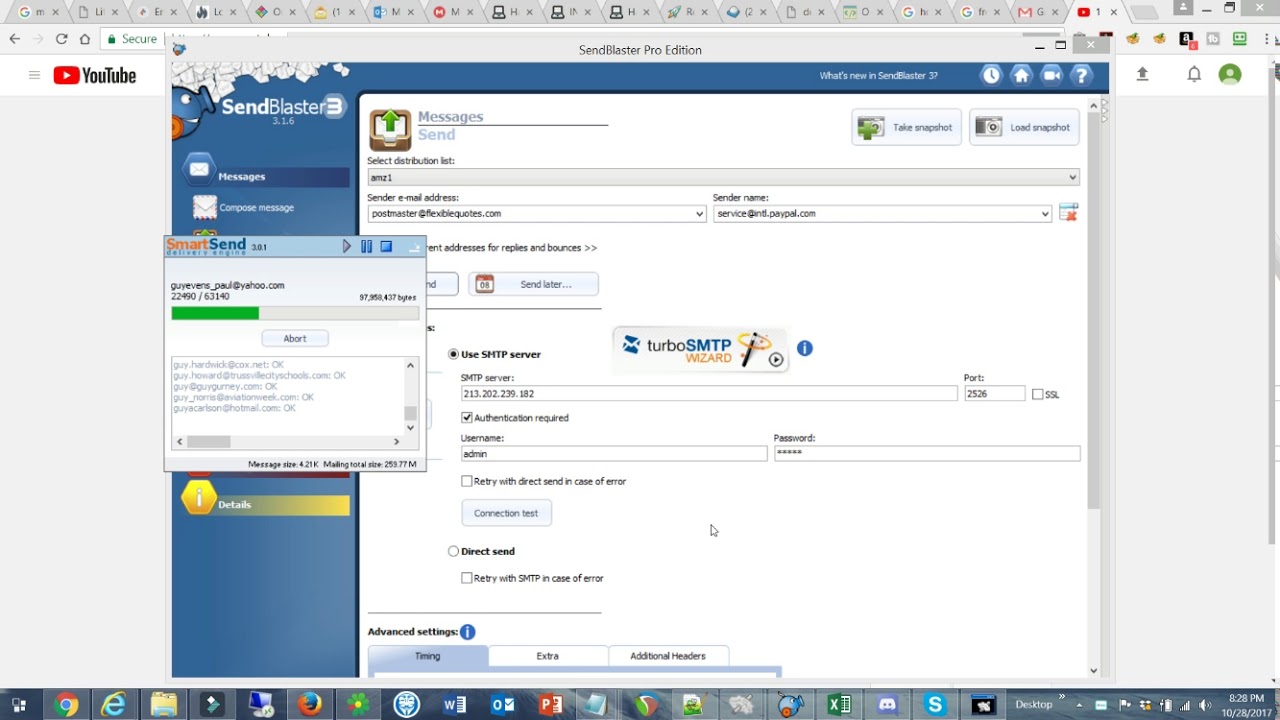Click the Connection test button
This screenshot has height=720, width=1280.
click(x=506, y=513)
